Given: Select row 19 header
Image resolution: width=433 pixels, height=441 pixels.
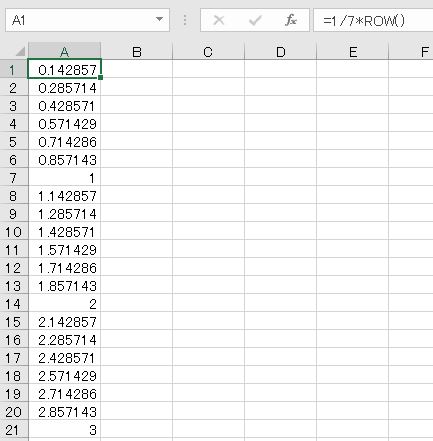Looking at the screenshot, I should point(14,393).
